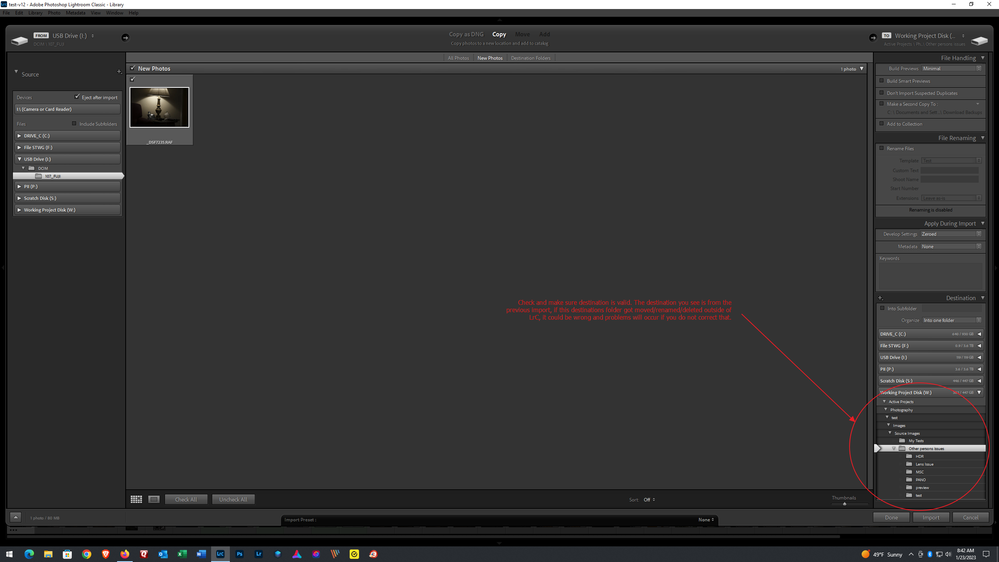Open File Explorer from taskbar
Screen dimensions: 999x562
tap(48, 554)
